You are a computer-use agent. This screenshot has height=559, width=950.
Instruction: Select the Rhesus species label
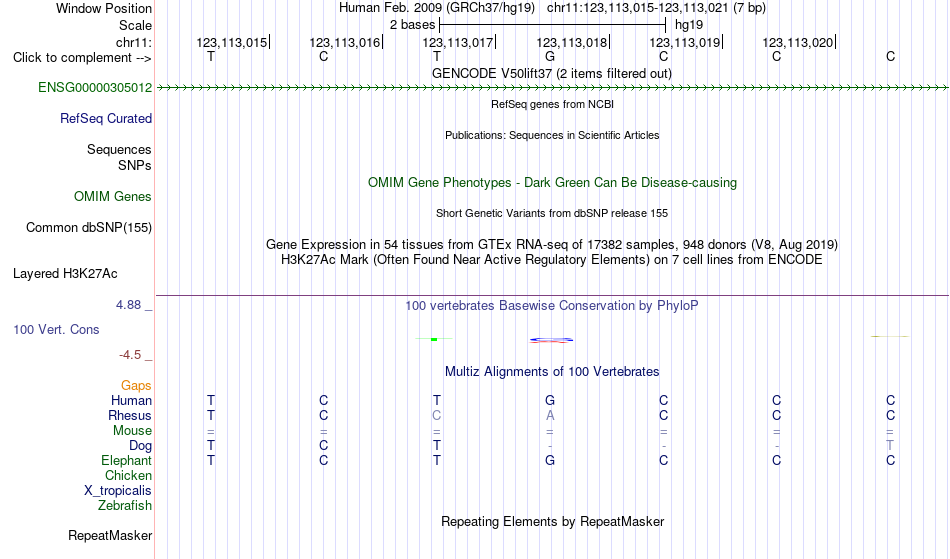point(130,415)
